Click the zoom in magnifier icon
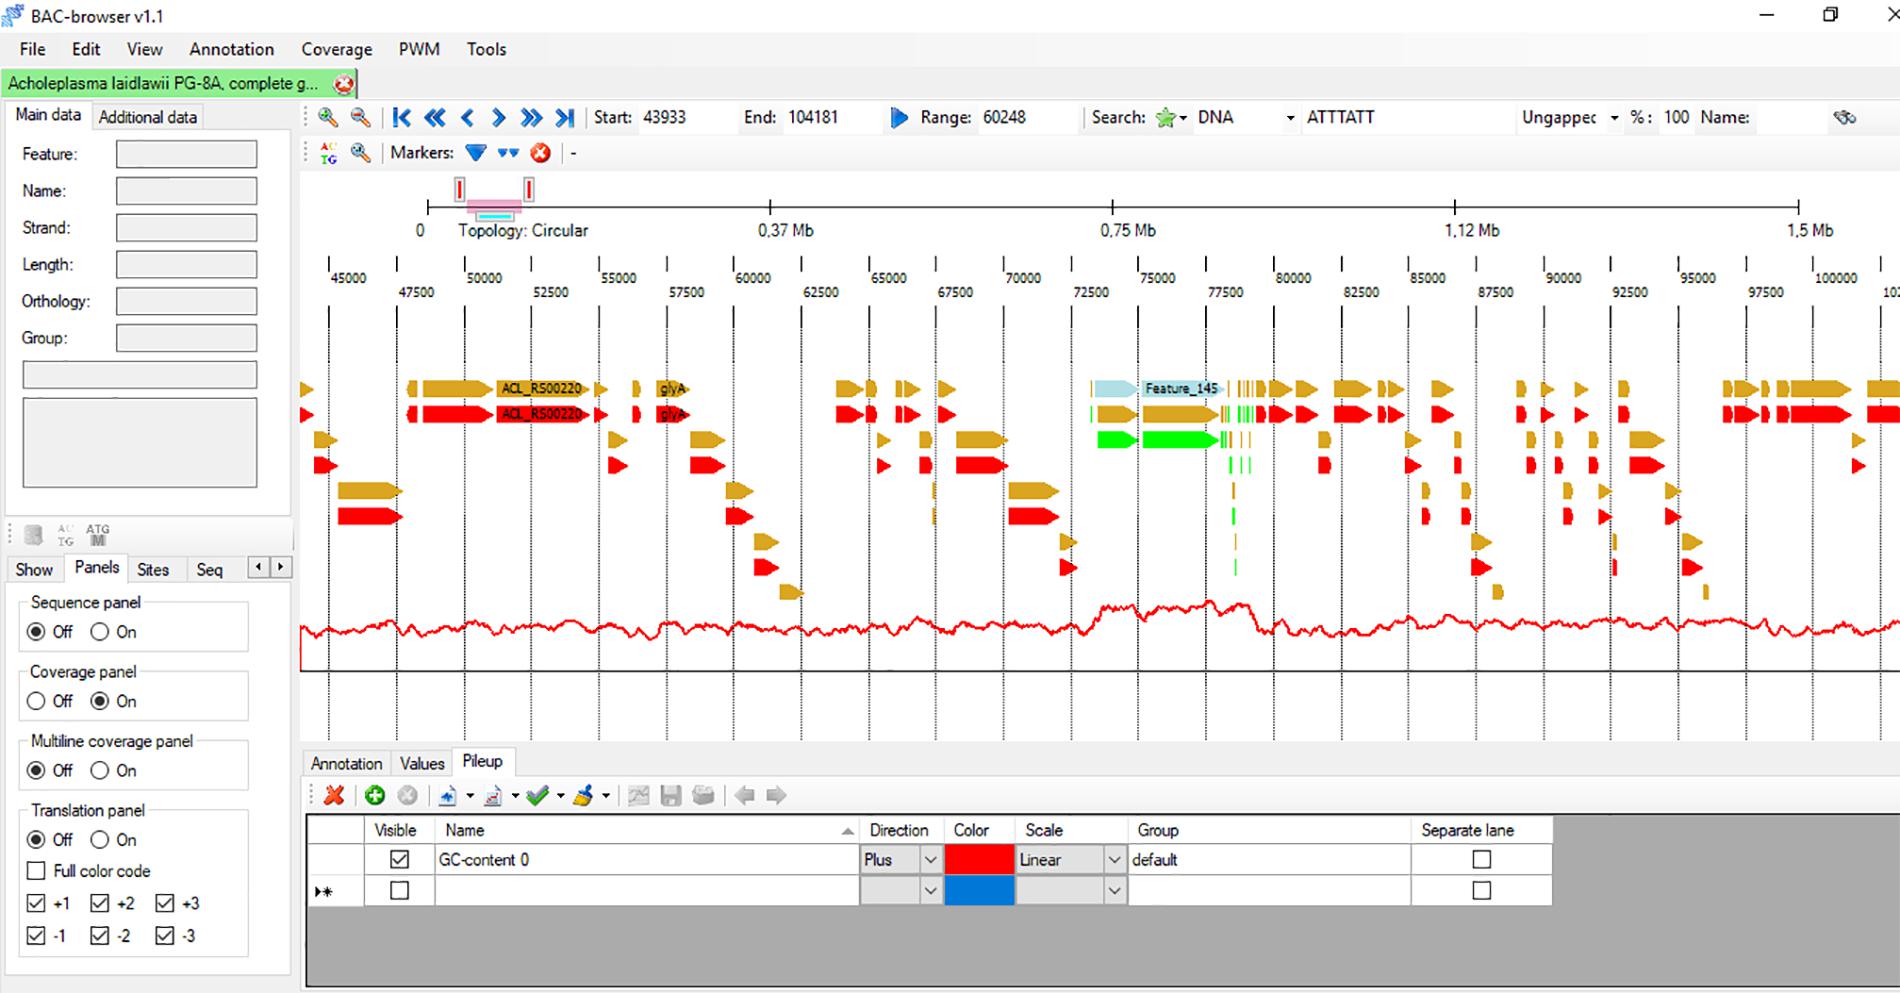This screenshot has width=1900, height=993. 327,117
